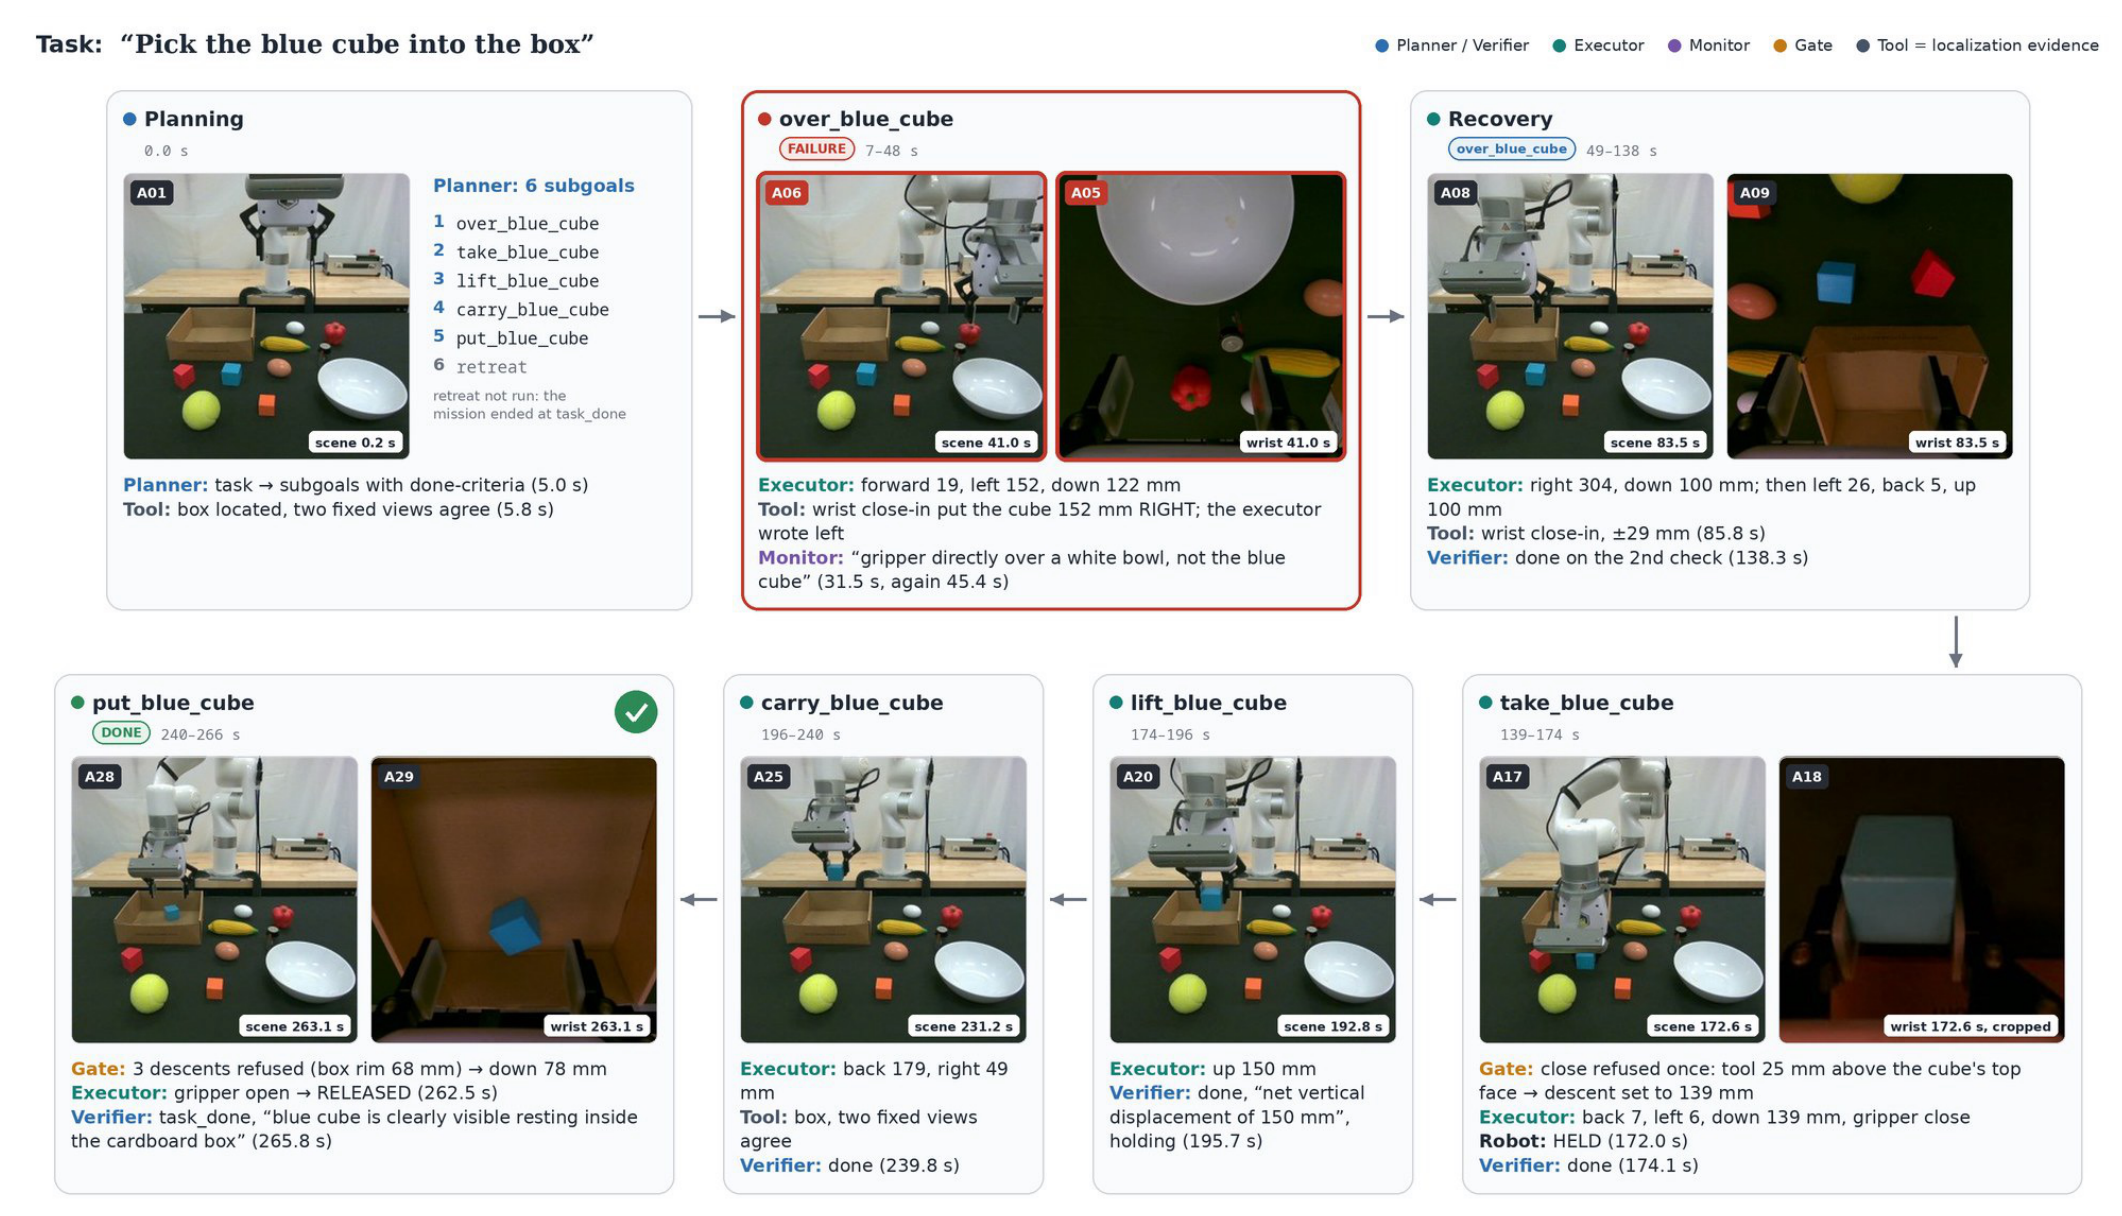Select subgoal 3 lift_blue_cube in planner list

pos(516,281)
